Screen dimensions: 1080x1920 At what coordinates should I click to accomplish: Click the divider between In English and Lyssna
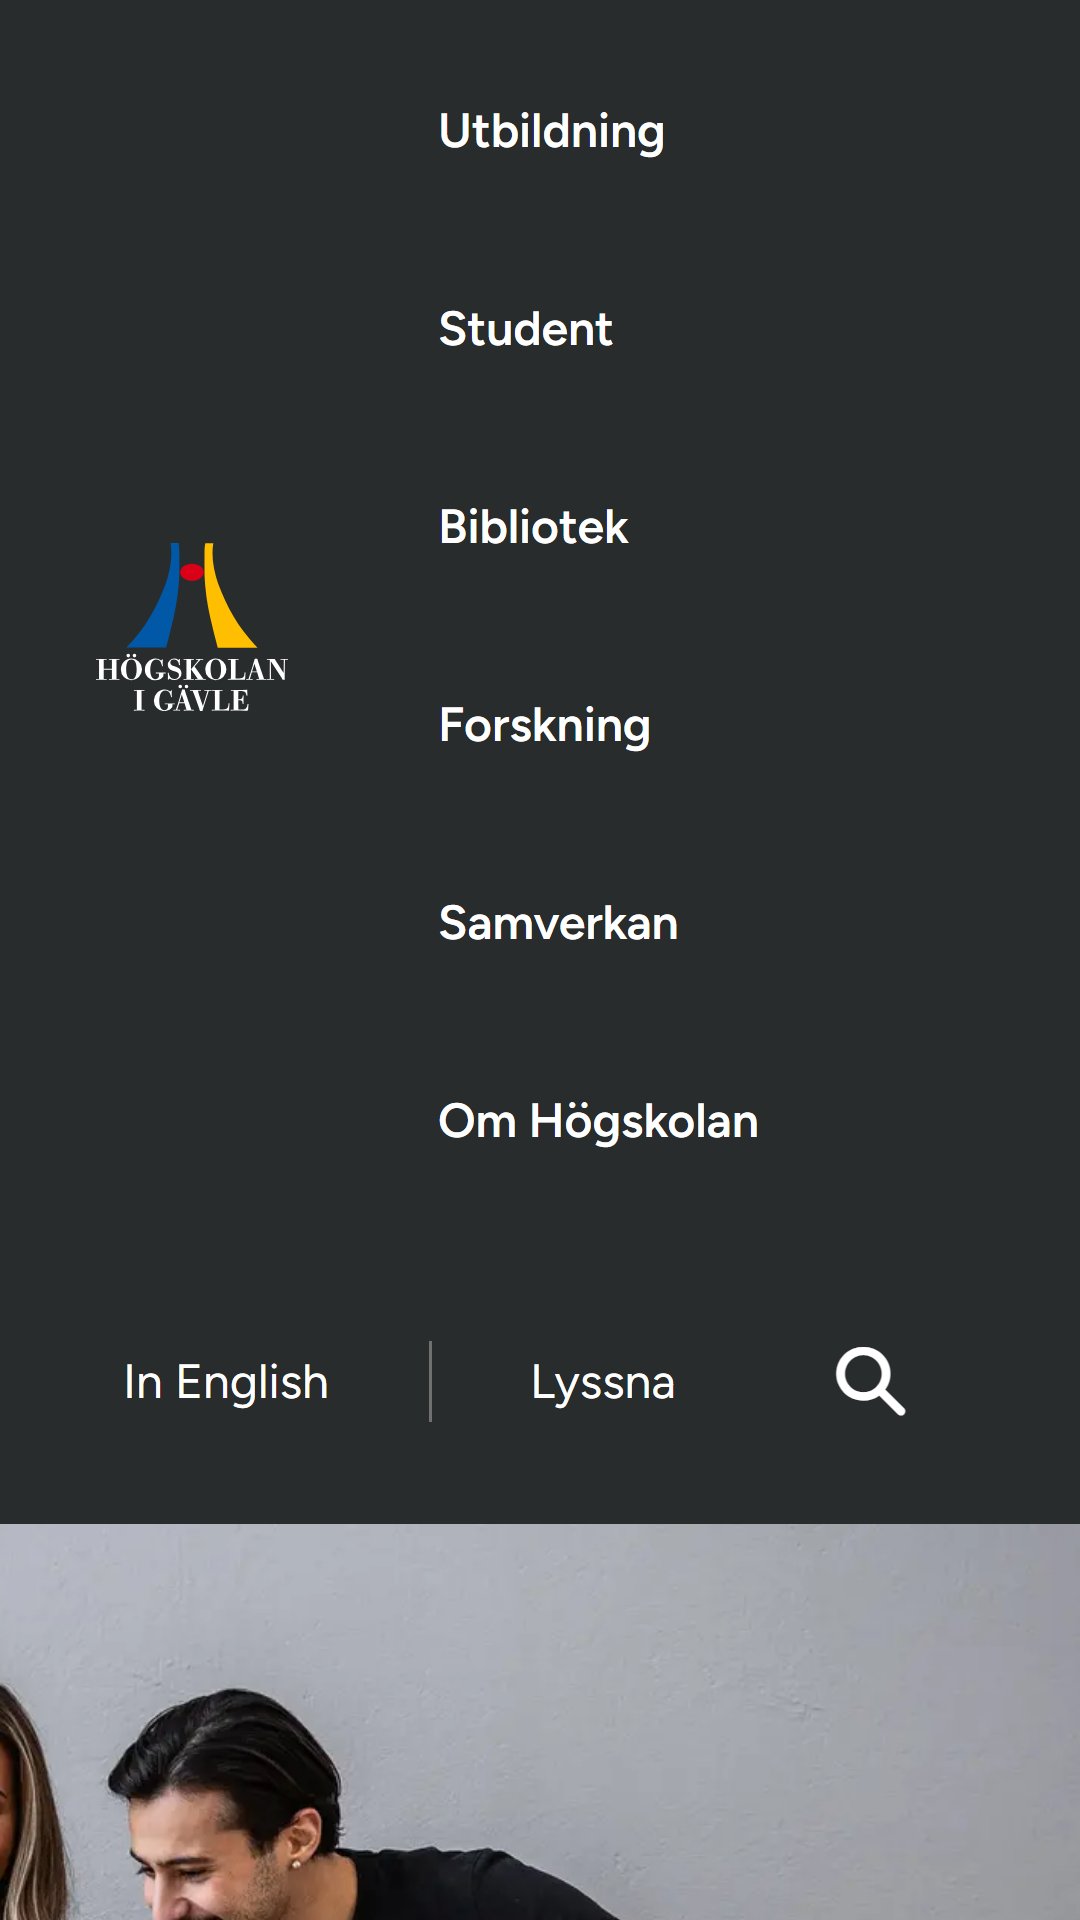[x=430, y=1381]
